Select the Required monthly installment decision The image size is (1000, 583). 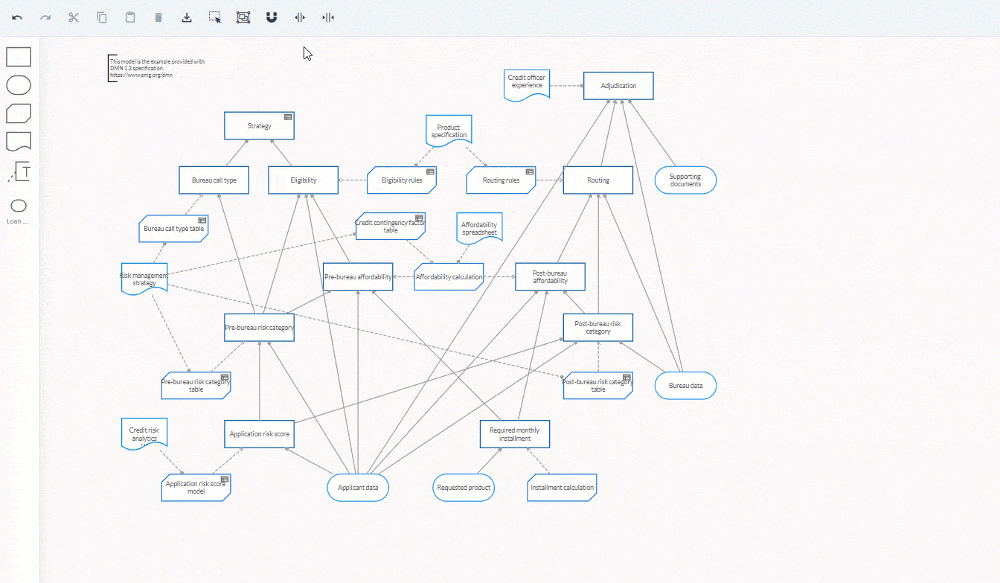[x=515, y=434]
